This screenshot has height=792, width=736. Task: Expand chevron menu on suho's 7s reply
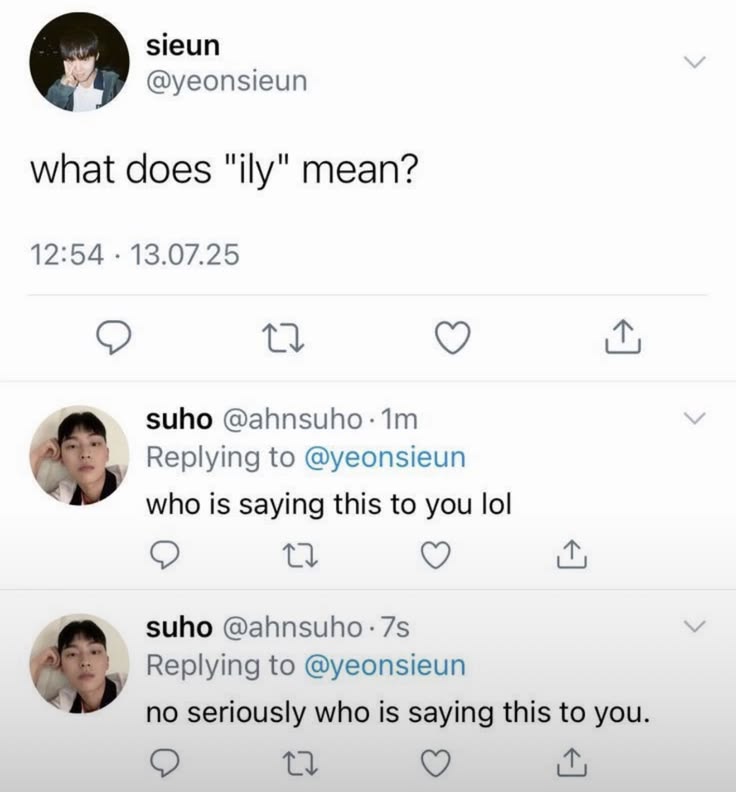(x=695, y=626)
